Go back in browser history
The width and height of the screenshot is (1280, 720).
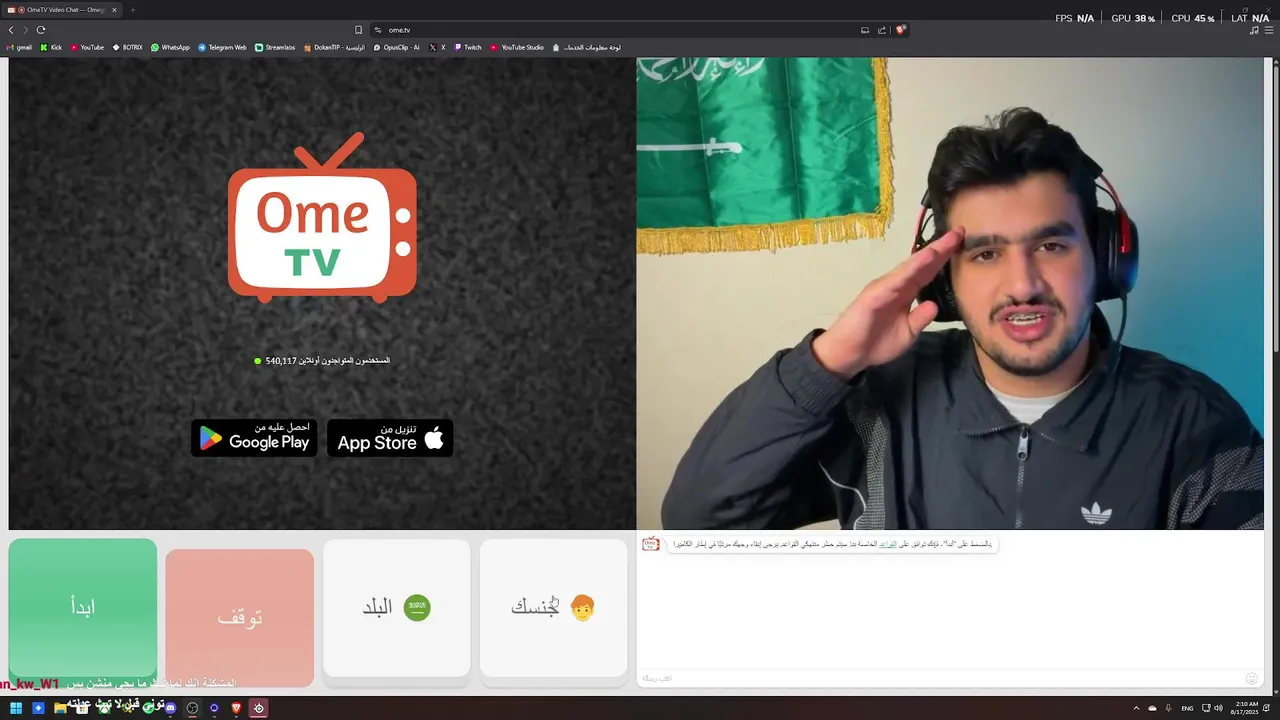point(11,30)
